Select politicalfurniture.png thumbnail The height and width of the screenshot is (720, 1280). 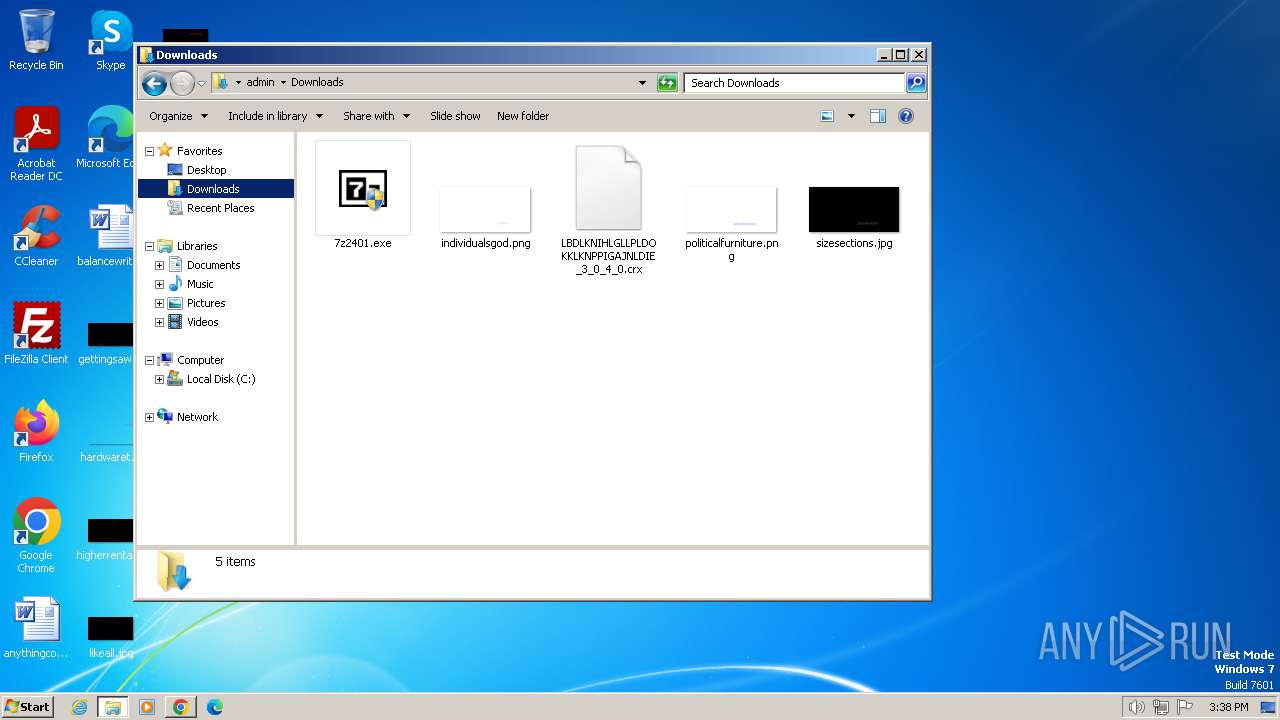(x=731, y=224)
